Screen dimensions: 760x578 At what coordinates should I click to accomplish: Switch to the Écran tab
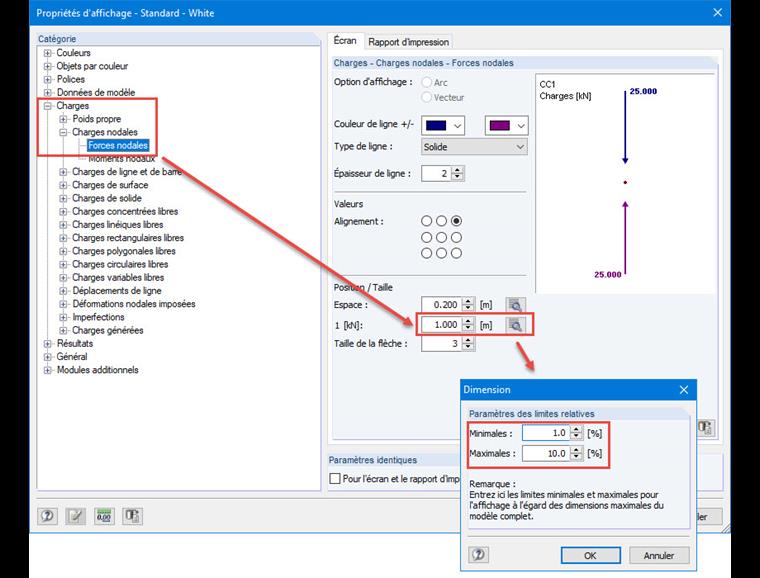click(x=345, y=41)
